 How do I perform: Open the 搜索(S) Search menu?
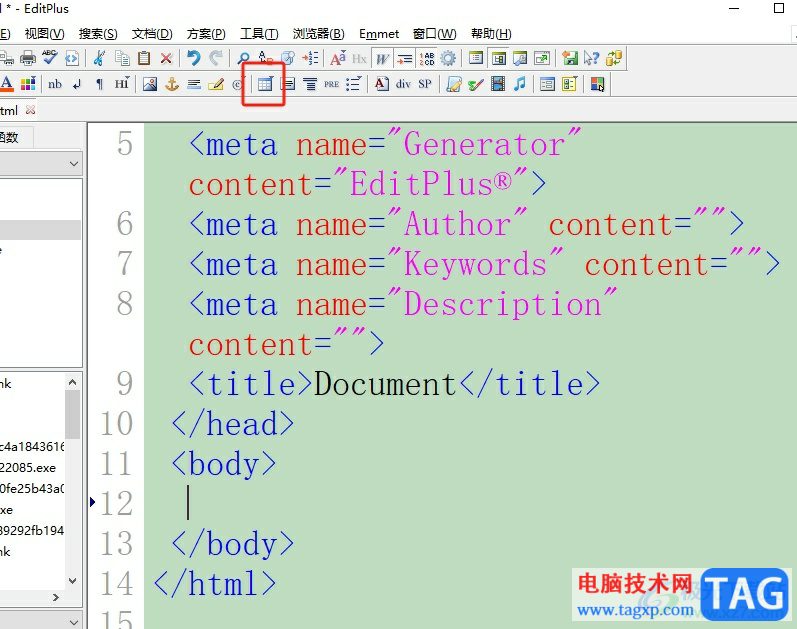(x=98, y=34)
